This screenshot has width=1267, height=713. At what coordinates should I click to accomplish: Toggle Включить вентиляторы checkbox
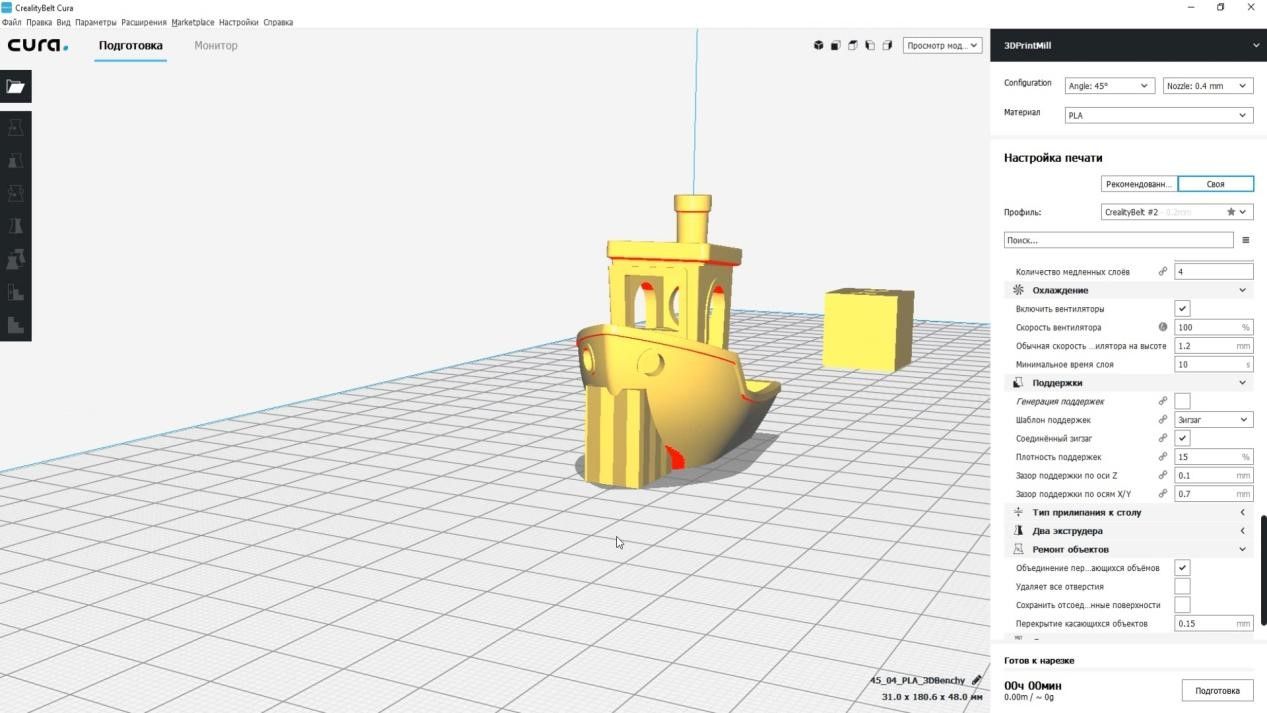coord(1182,309)
